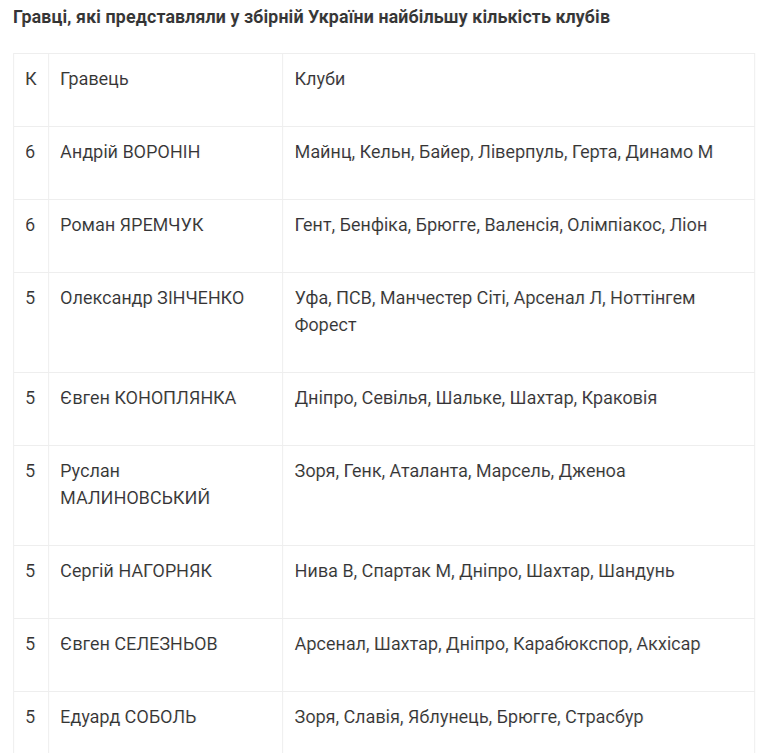Click player name Олександр ЗІНЧЕНКО
The height and width of the screenshot is (753, 764).
(x=152, y=298)
